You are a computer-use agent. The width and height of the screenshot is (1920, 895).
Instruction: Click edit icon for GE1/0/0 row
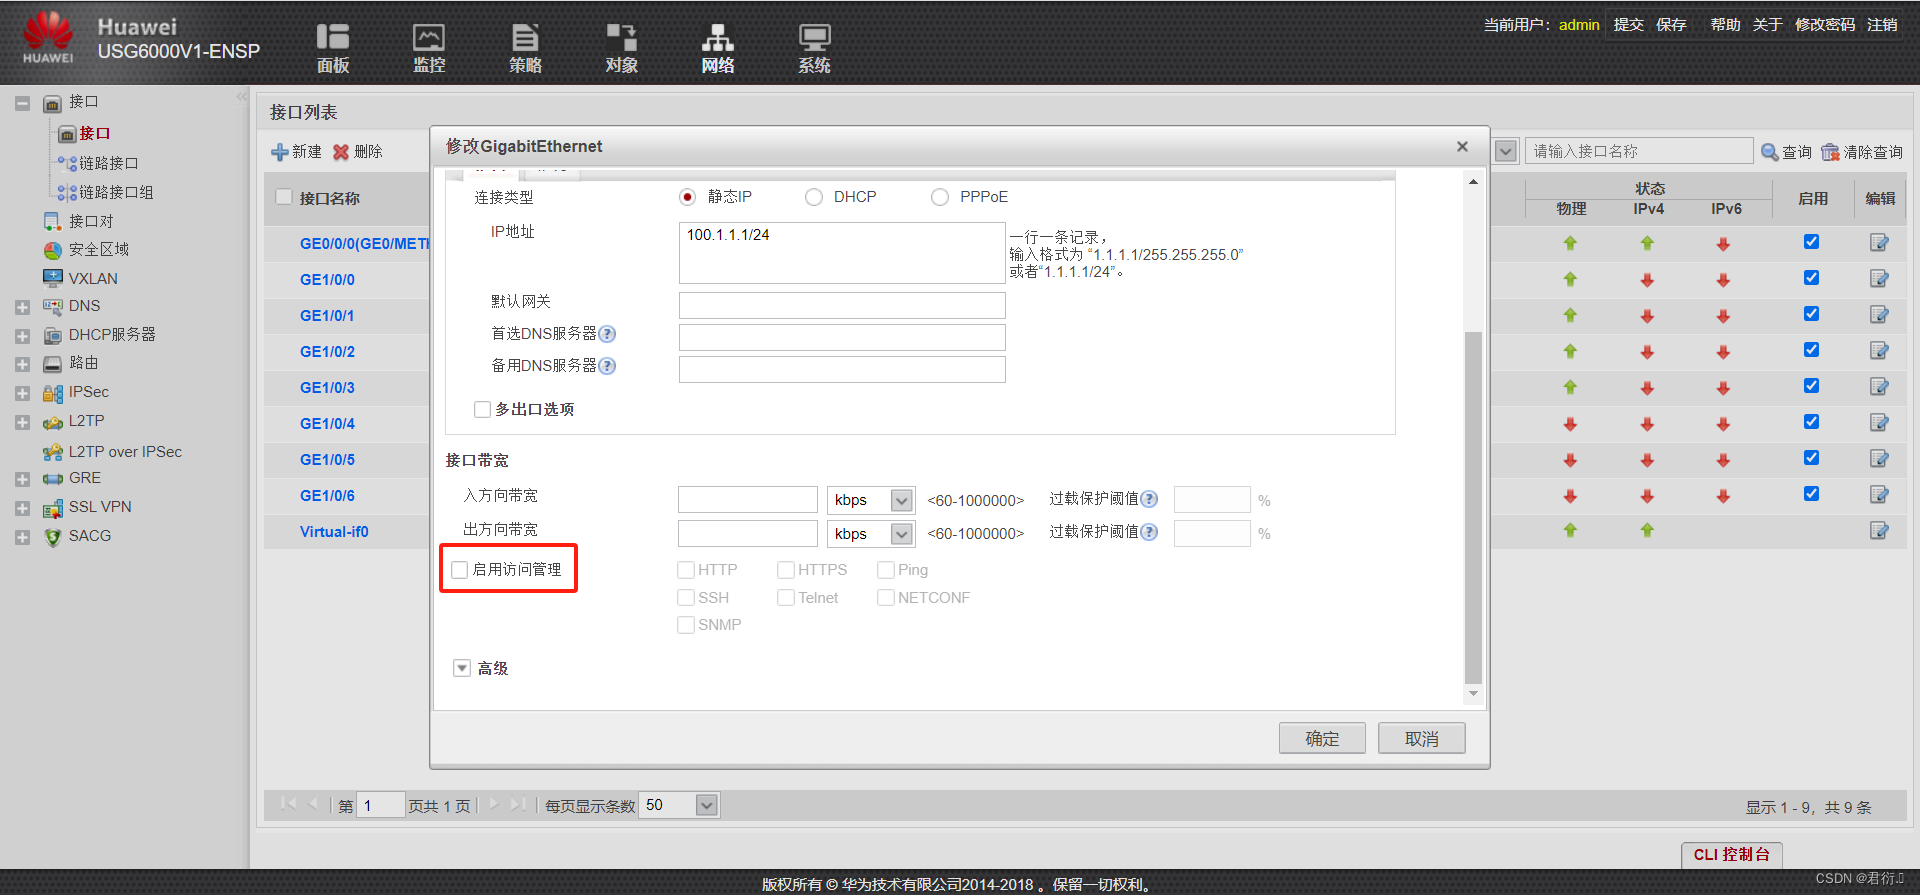point(1879,279)
